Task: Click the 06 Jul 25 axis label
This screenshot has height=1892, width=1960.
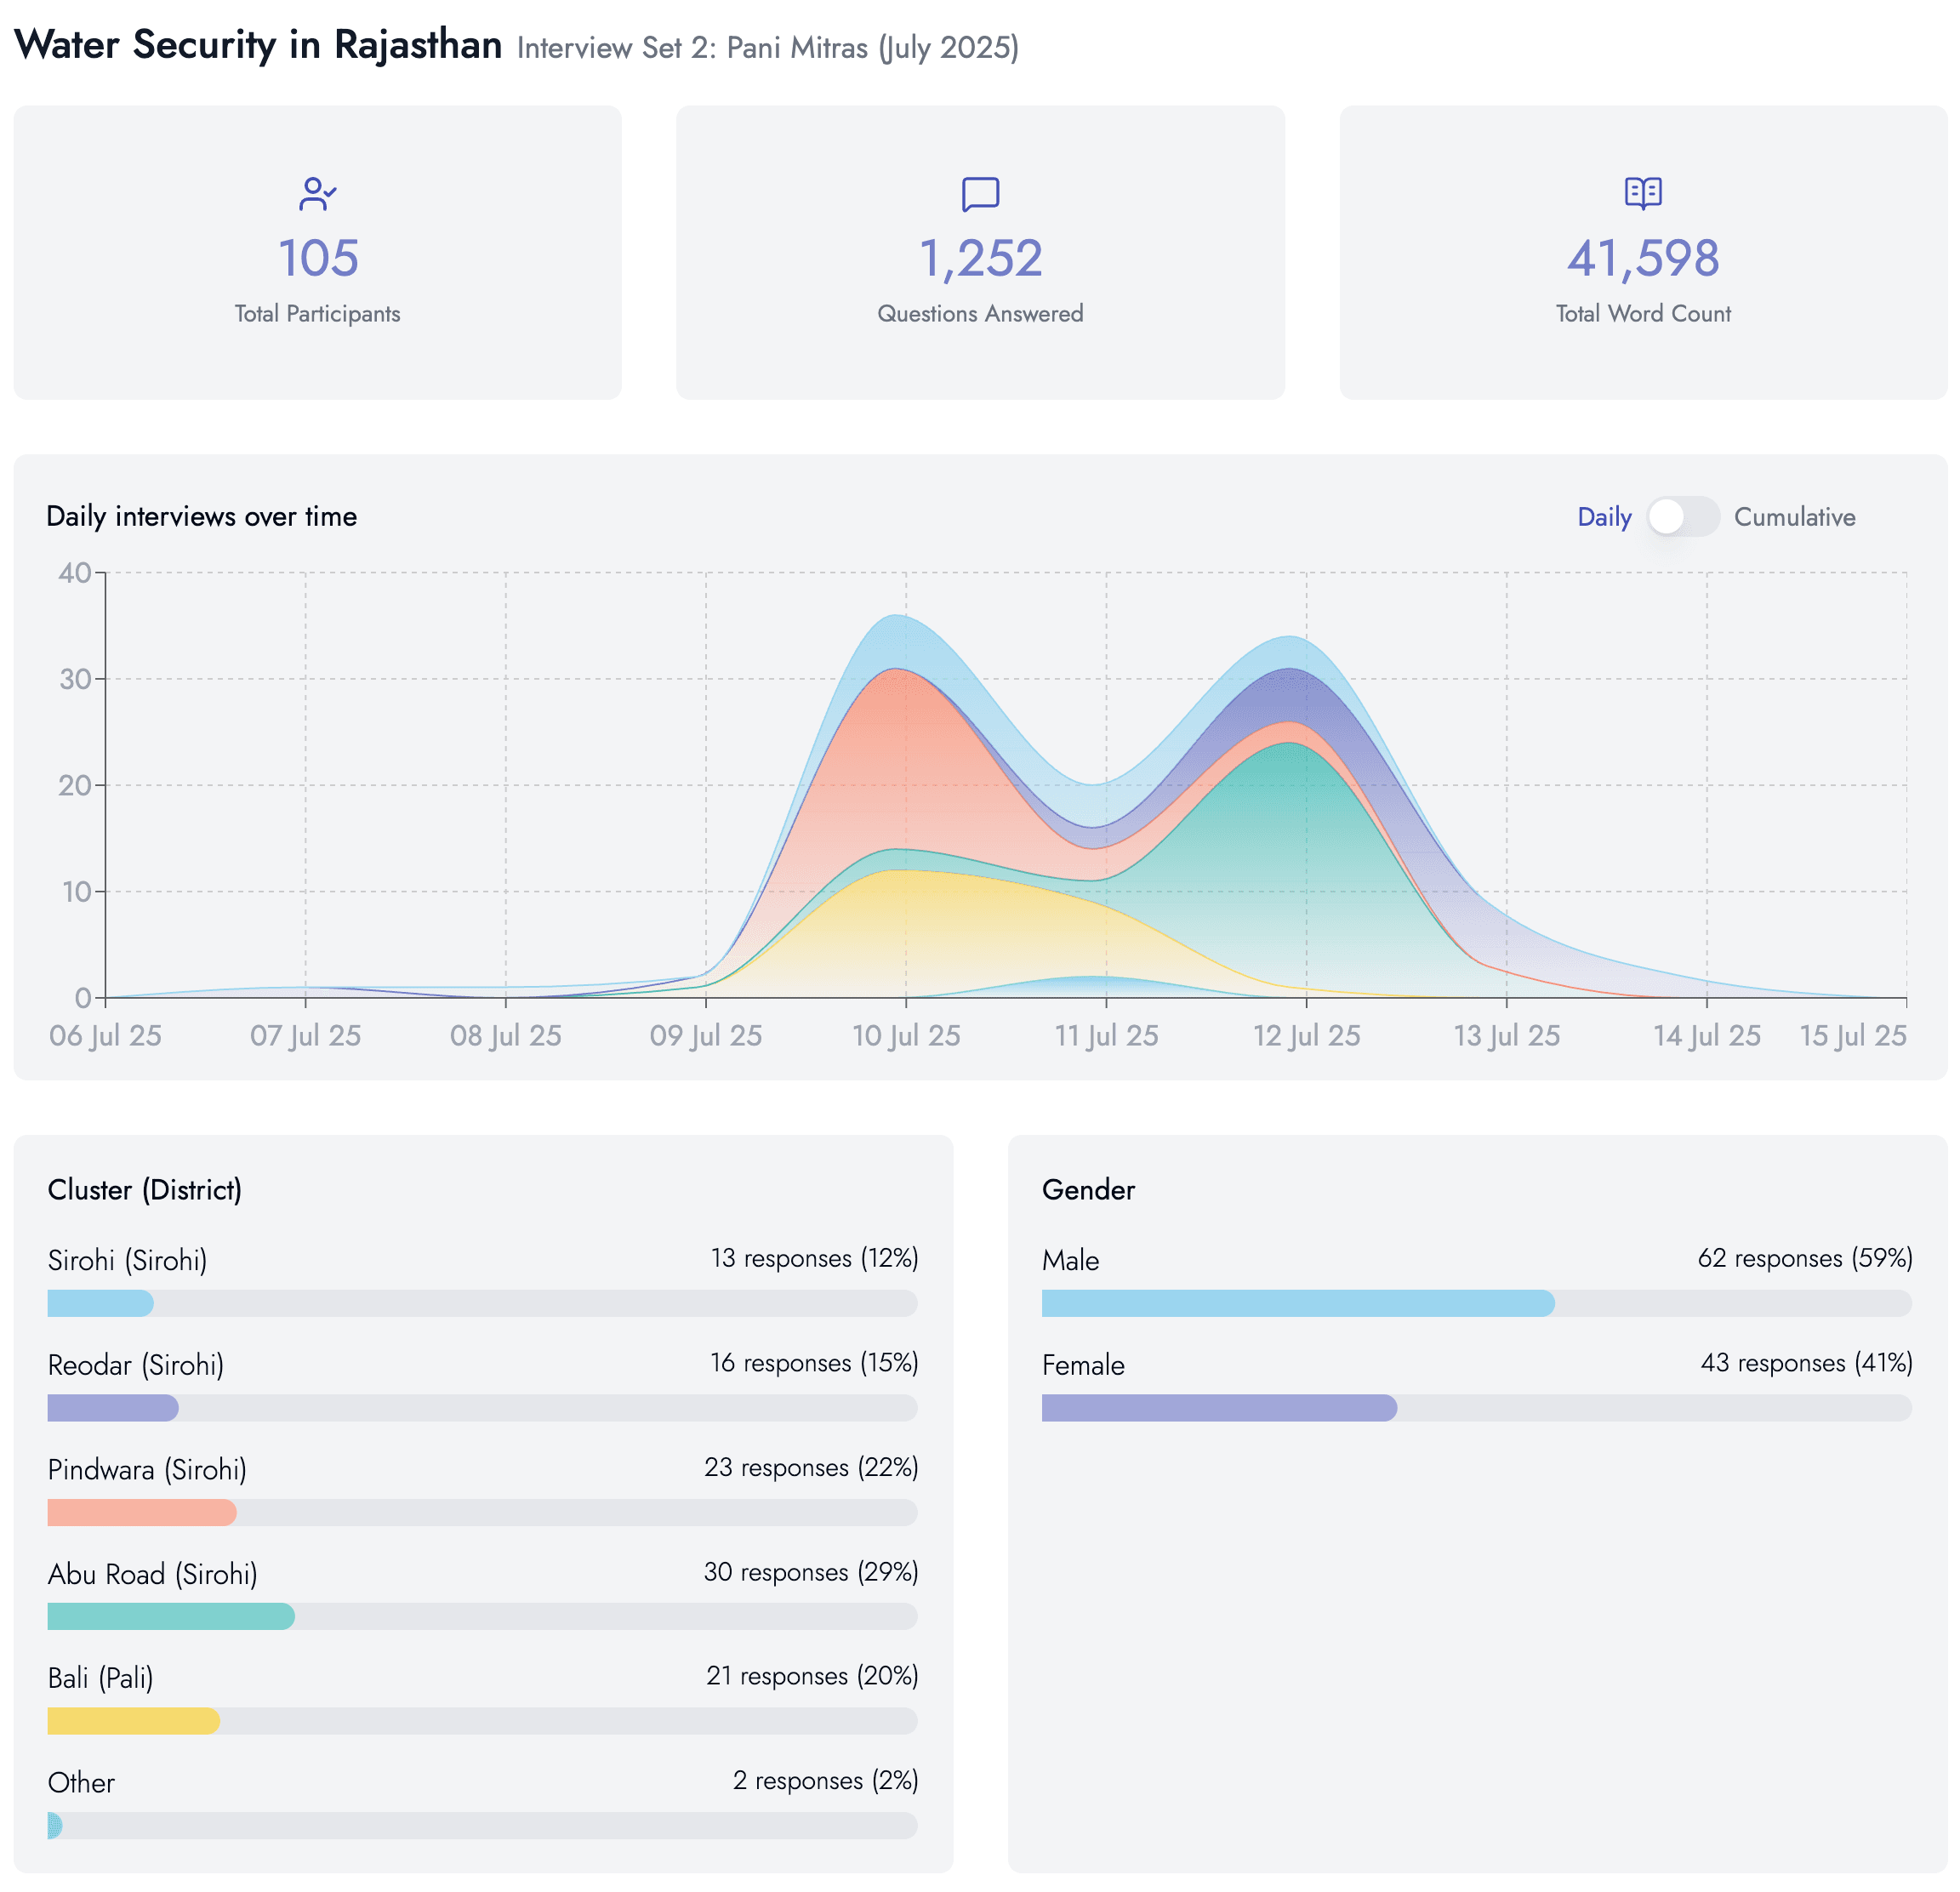Action: (x=105, y=1035)
